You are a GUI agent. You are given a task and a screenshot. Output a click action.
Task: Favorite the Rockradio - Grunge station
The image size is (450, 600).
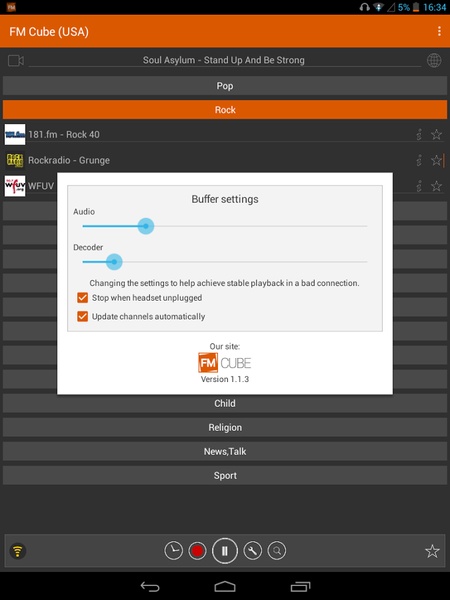(436, 160)
